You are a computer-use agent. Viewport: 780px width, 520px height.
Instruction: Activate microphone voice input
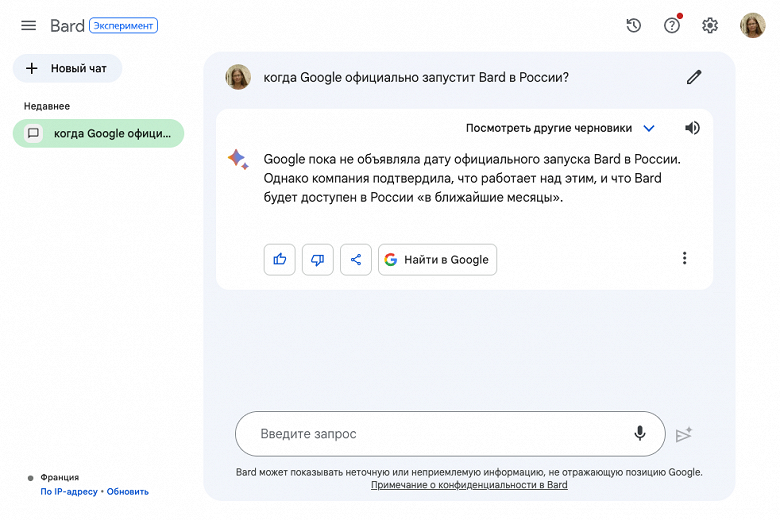click(x=640, y=434)
